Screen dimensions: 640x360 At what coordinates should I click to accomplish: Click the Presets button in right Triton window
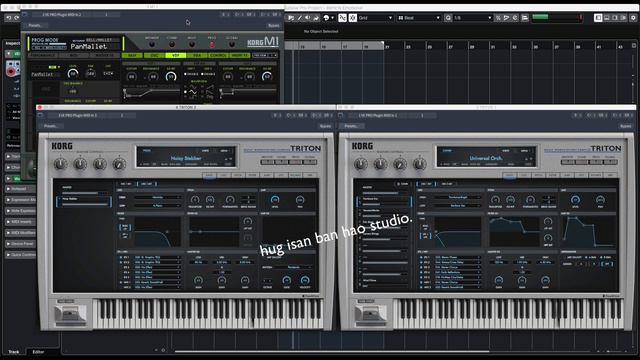coord(351,126)
